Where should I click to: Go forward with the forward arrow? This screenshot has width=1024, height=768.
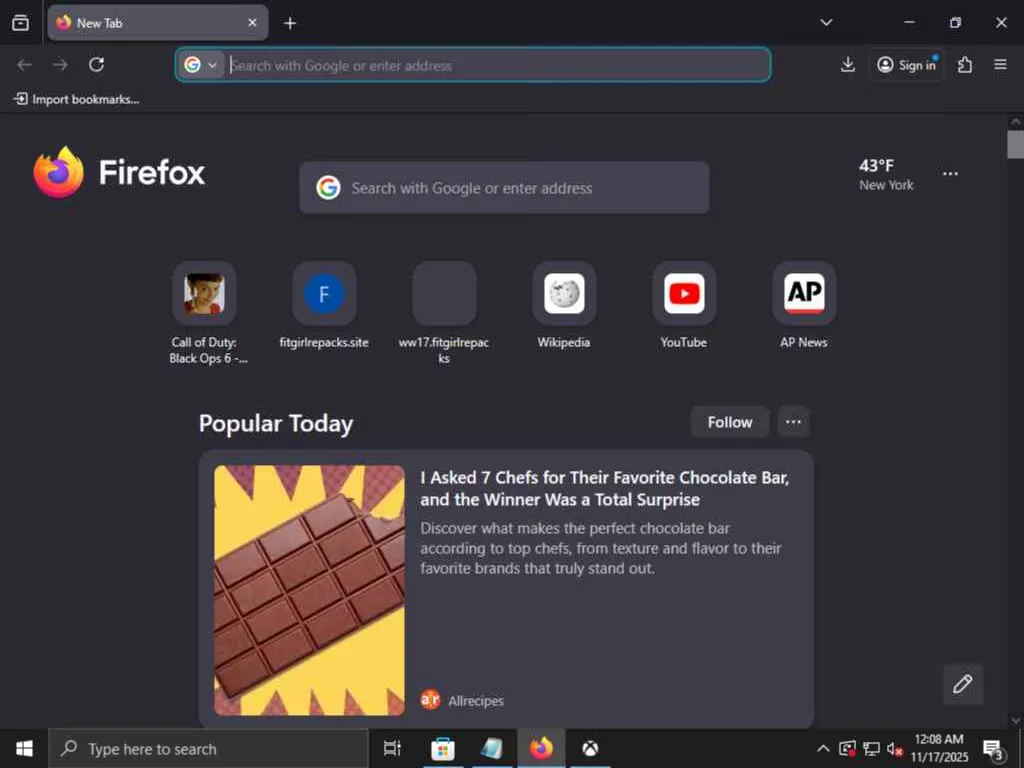(60, 65)
